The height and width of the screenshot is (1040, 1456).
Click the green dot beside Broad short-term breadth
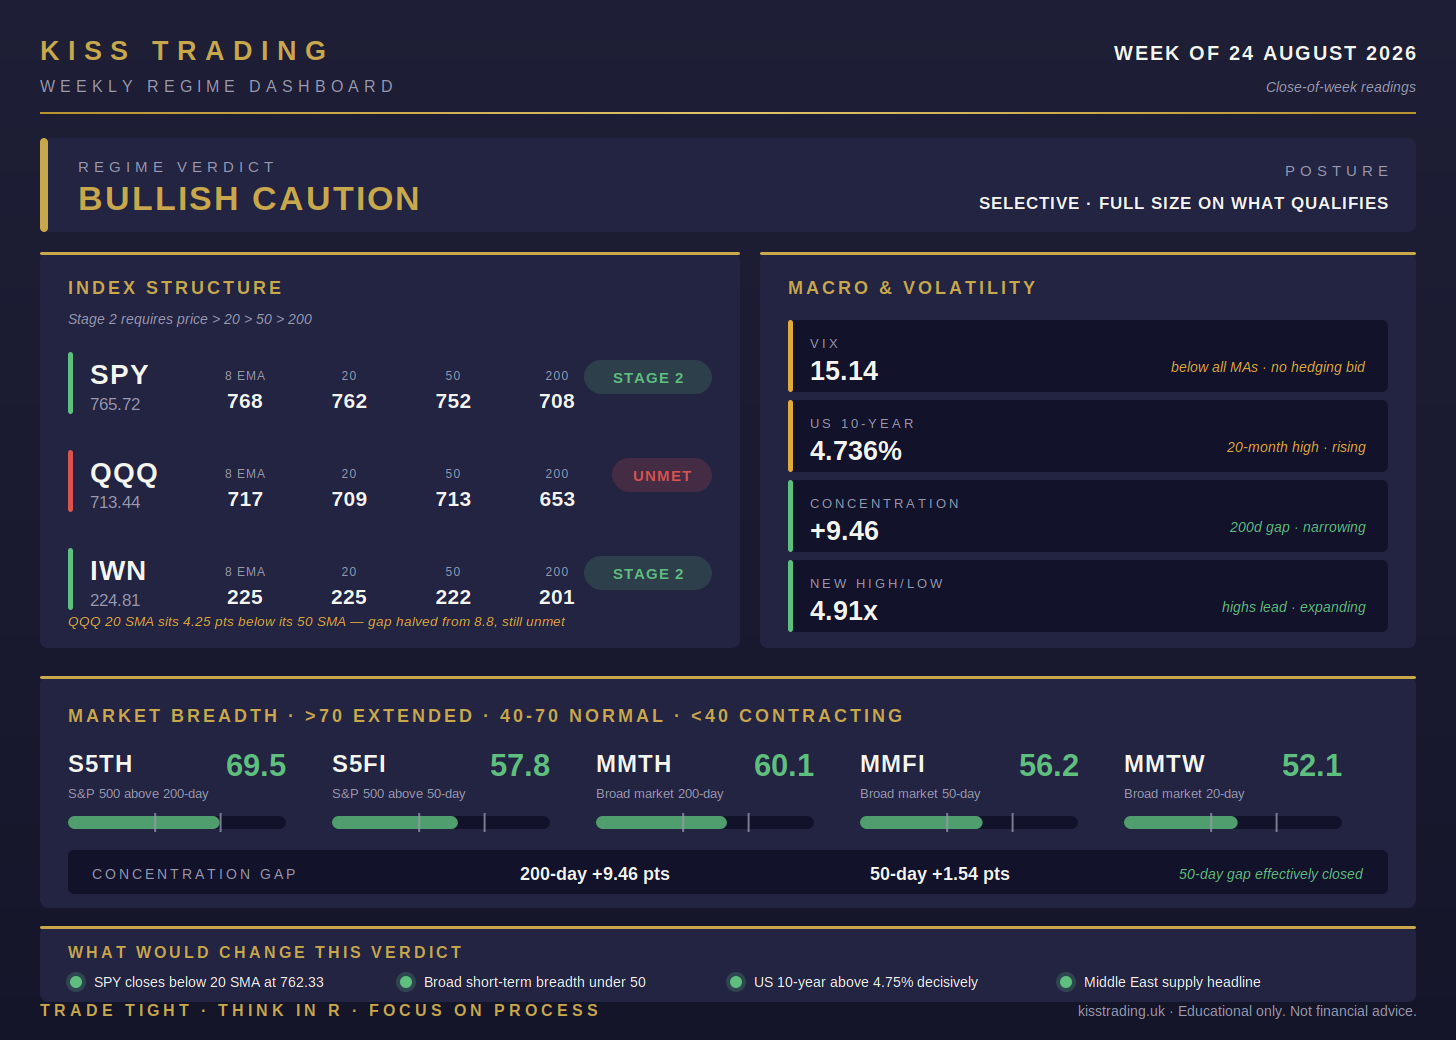pos(406,982)
